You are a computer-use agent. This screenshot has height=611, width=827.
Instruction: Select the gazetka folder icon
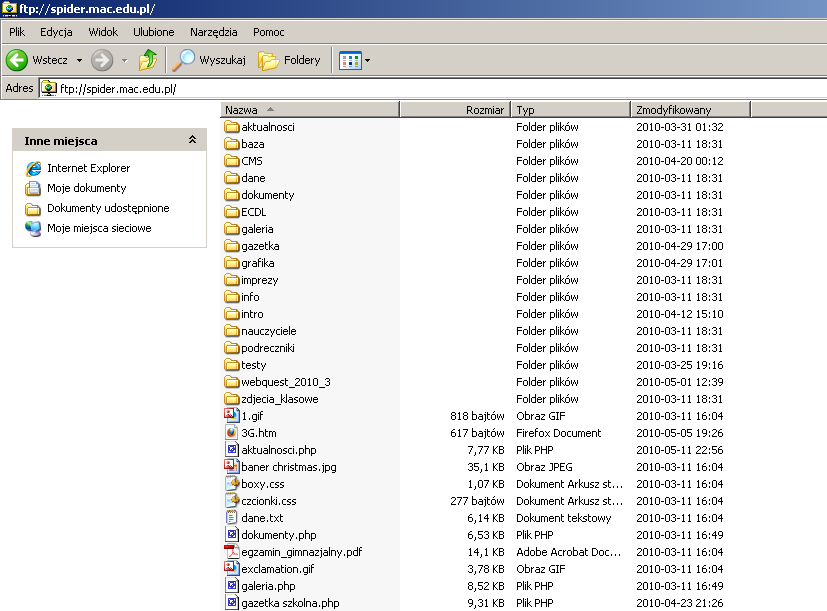pyautogui.click(x=232, y=245)
